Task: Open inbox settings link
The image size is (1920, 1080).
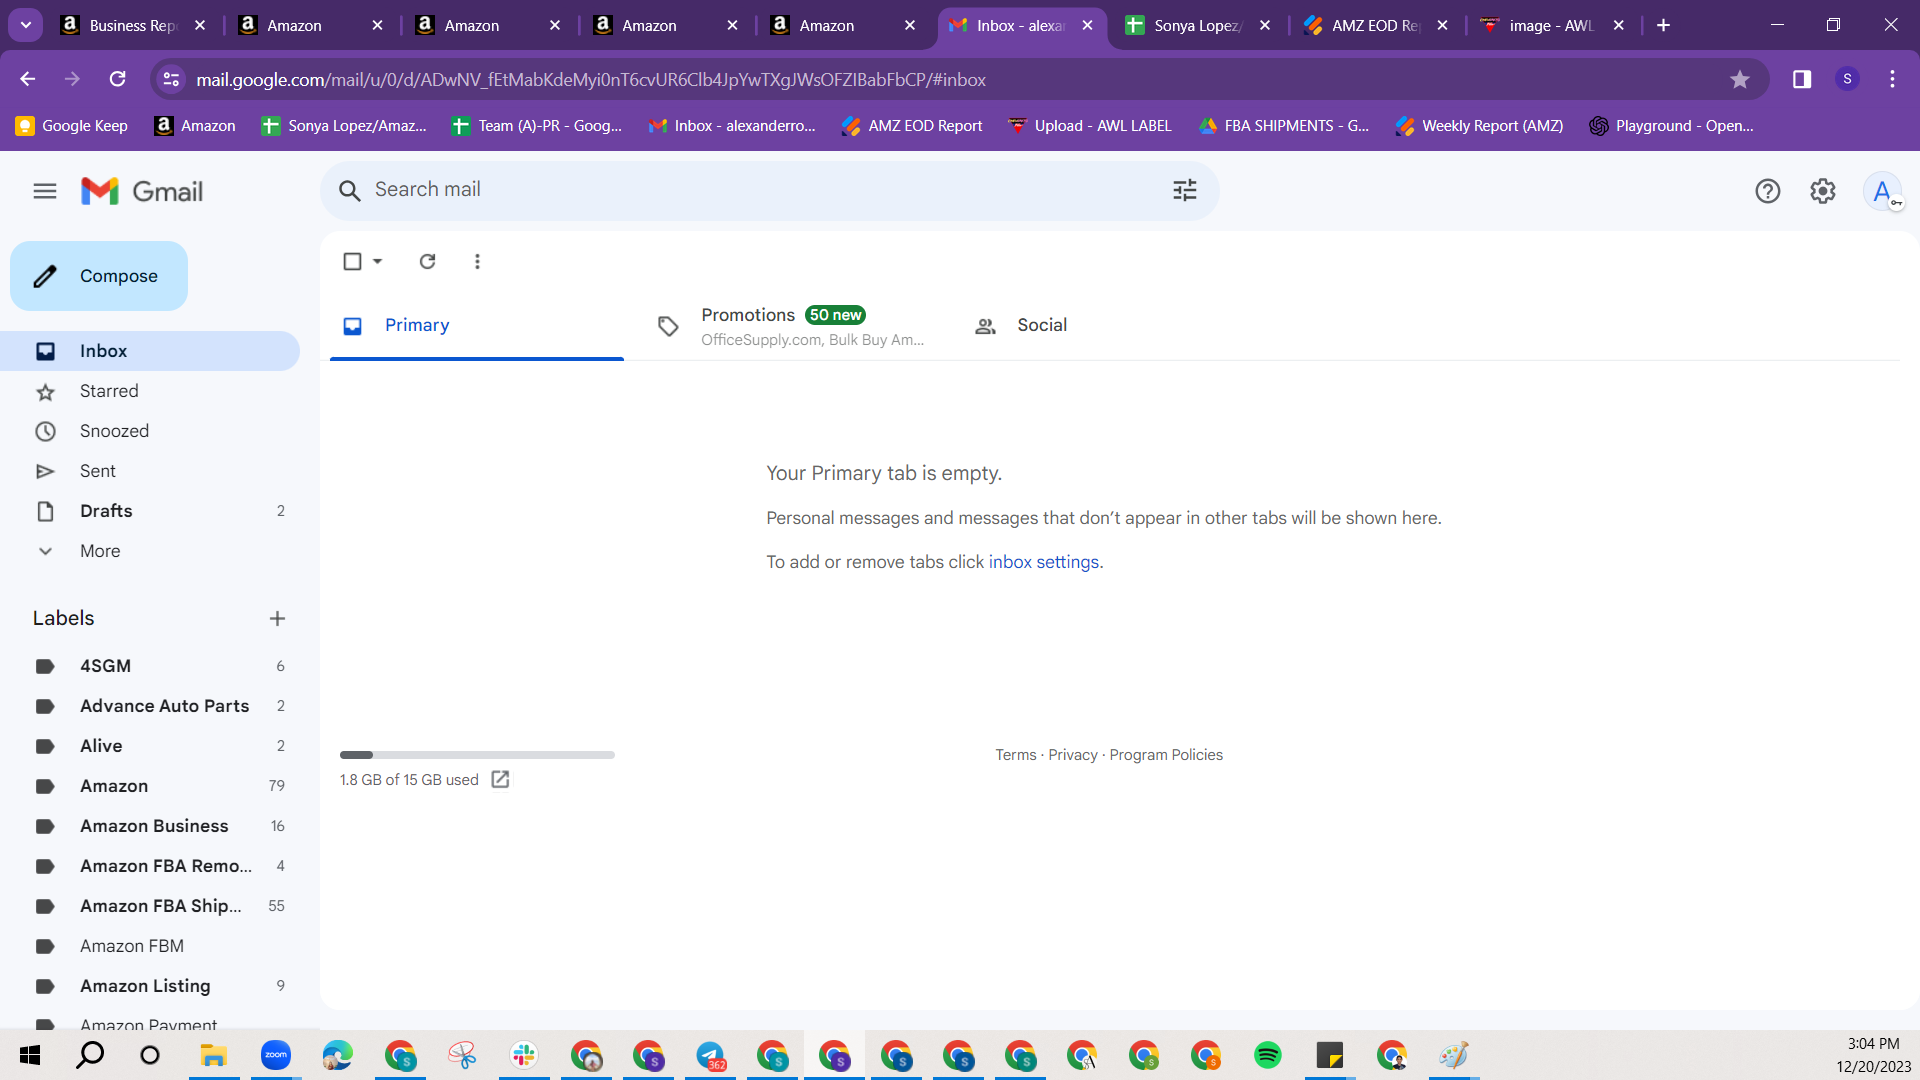Action: click(1043, 562)
